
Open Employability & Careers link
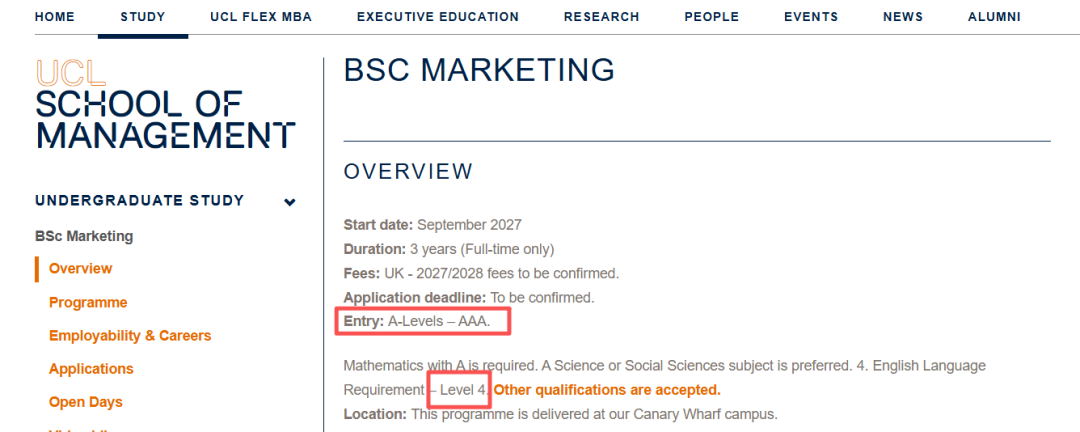130,336
